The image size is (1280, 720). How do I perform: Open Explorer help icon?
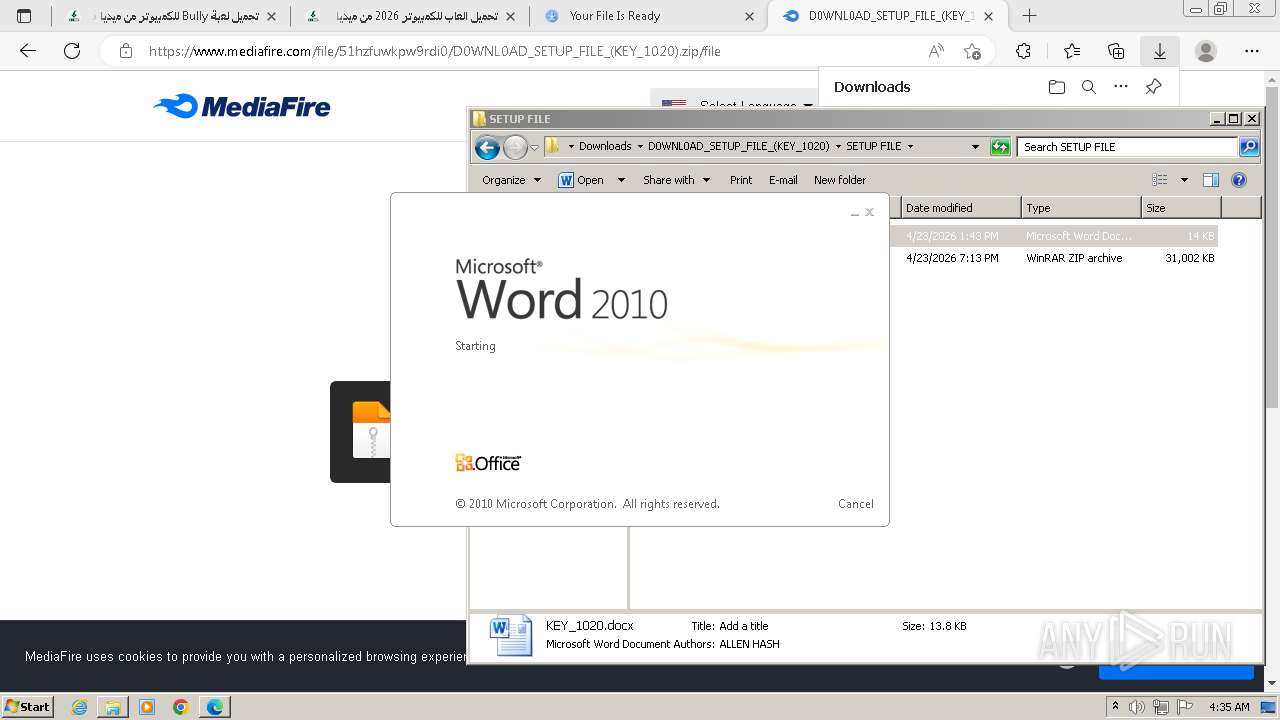coord(1239,180)
